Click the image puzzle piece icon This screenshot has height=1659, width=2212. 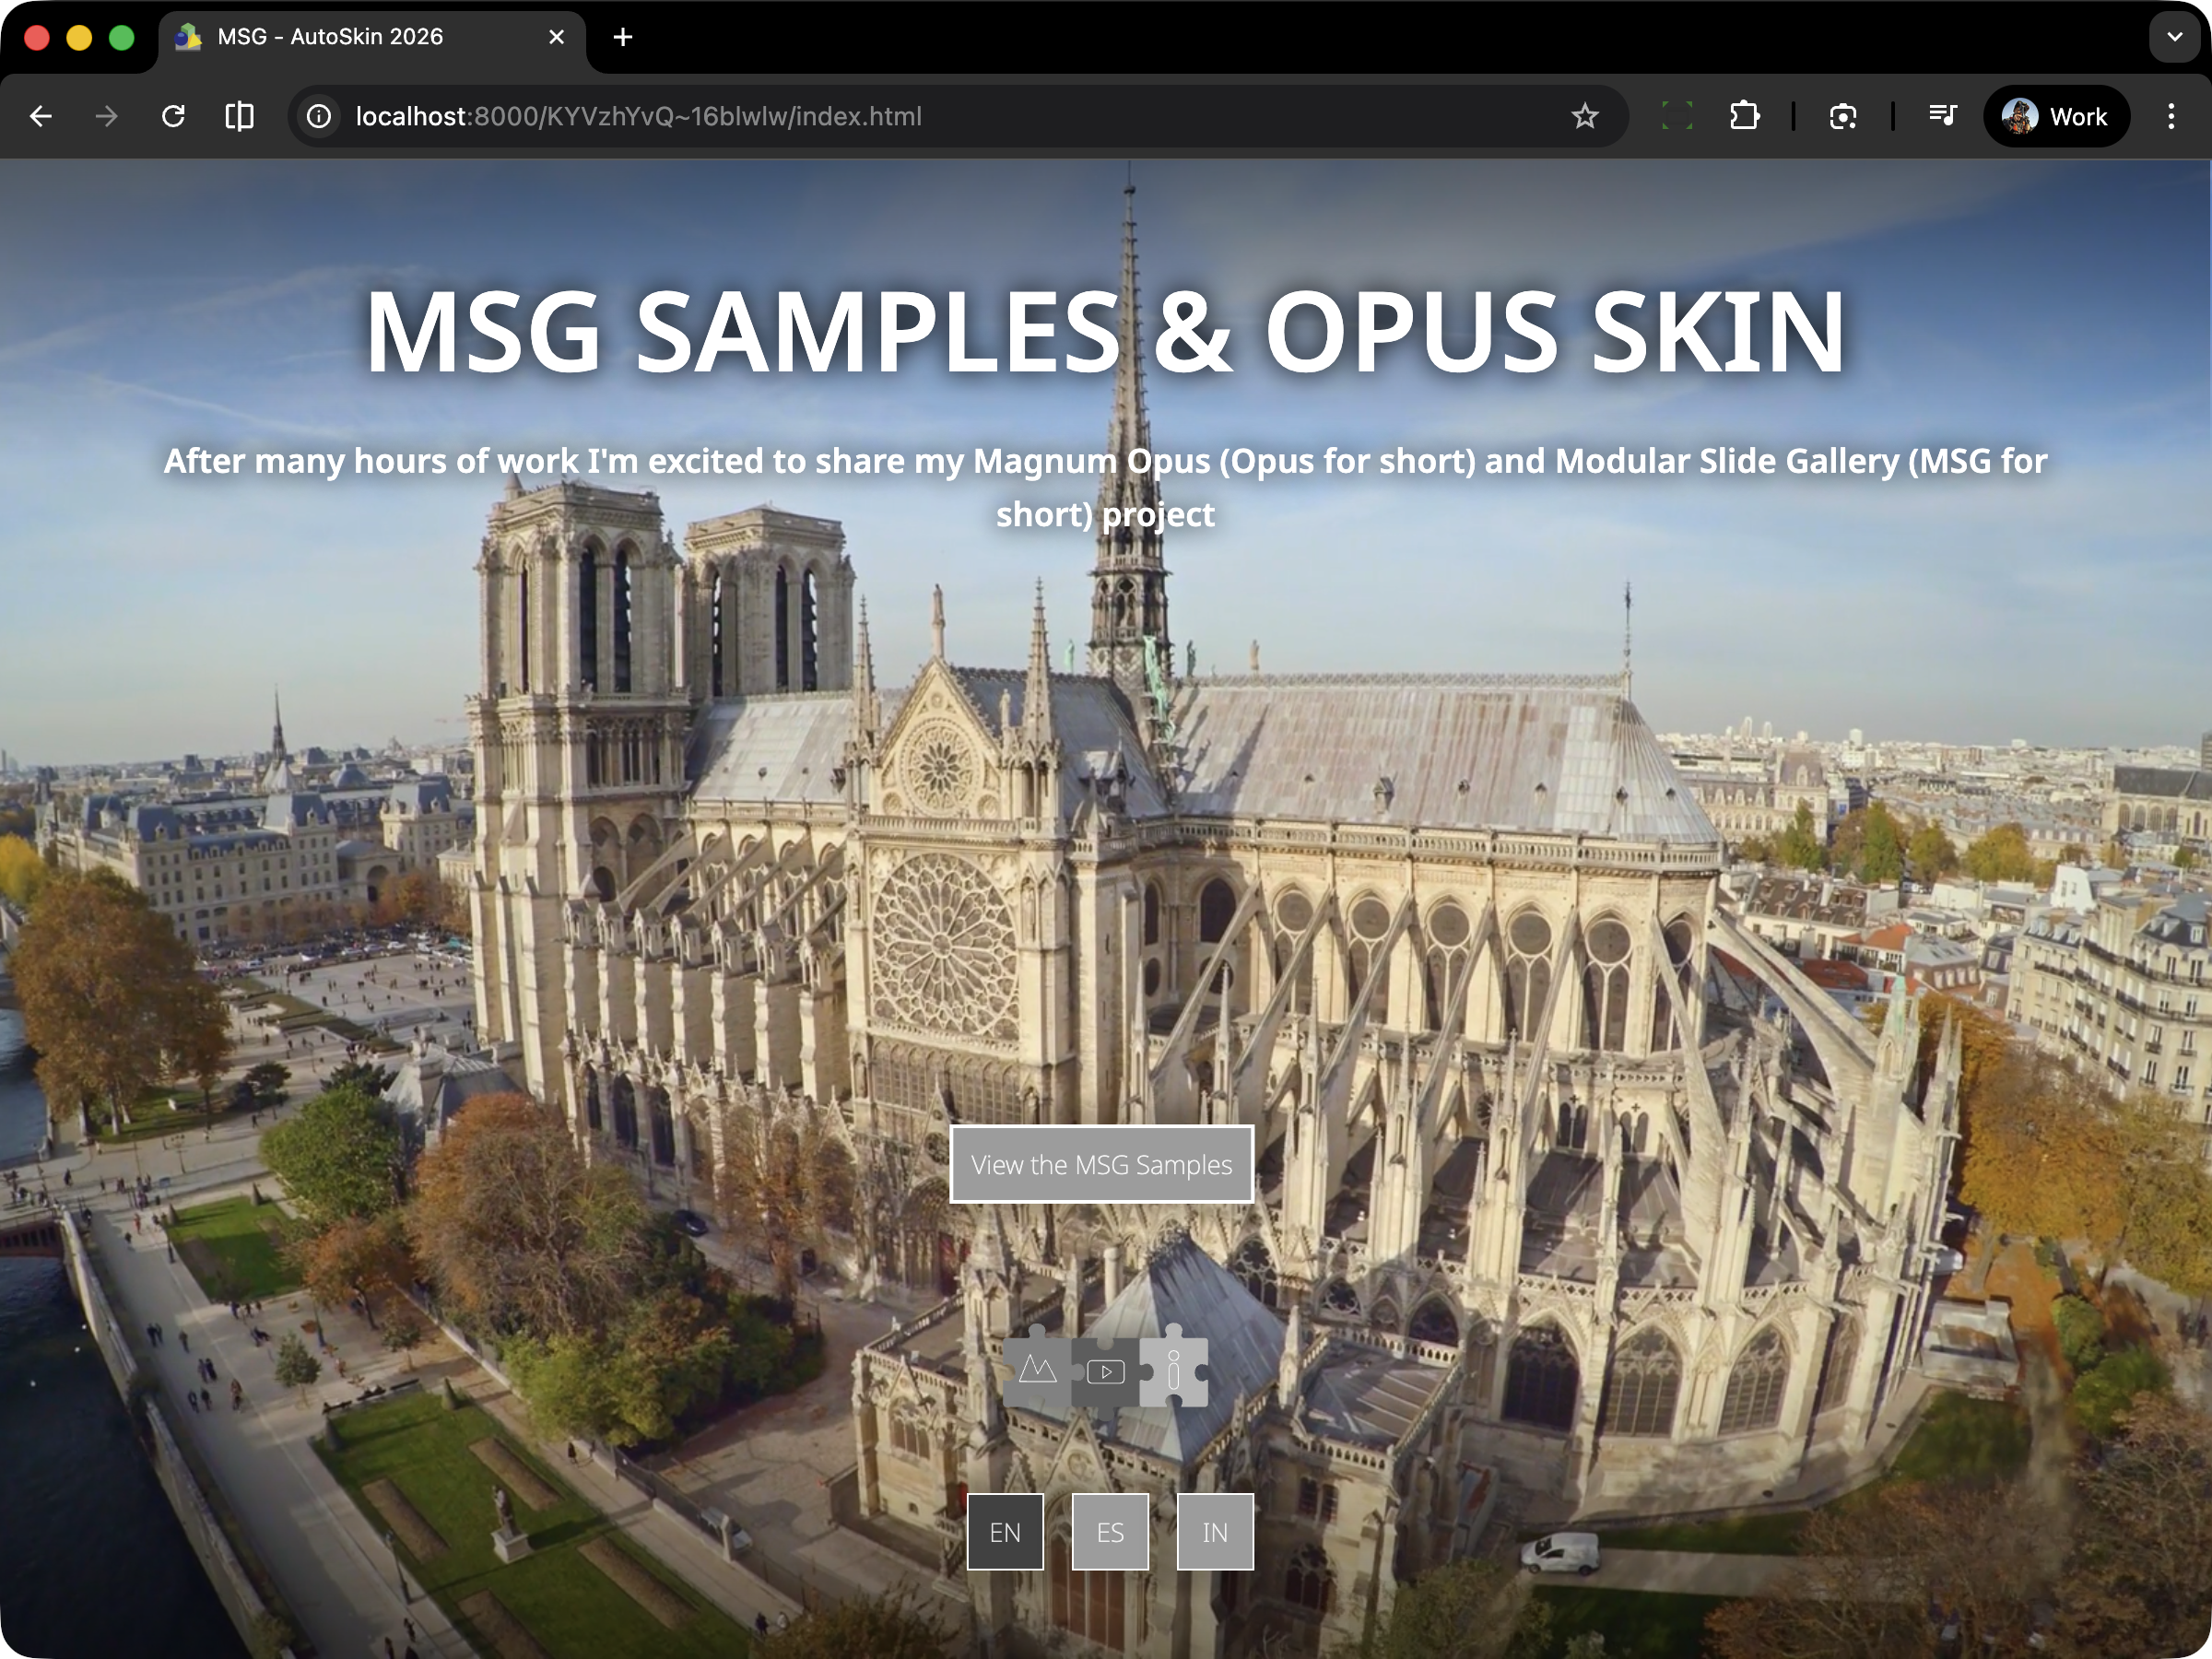[x=1037, y=1371]
